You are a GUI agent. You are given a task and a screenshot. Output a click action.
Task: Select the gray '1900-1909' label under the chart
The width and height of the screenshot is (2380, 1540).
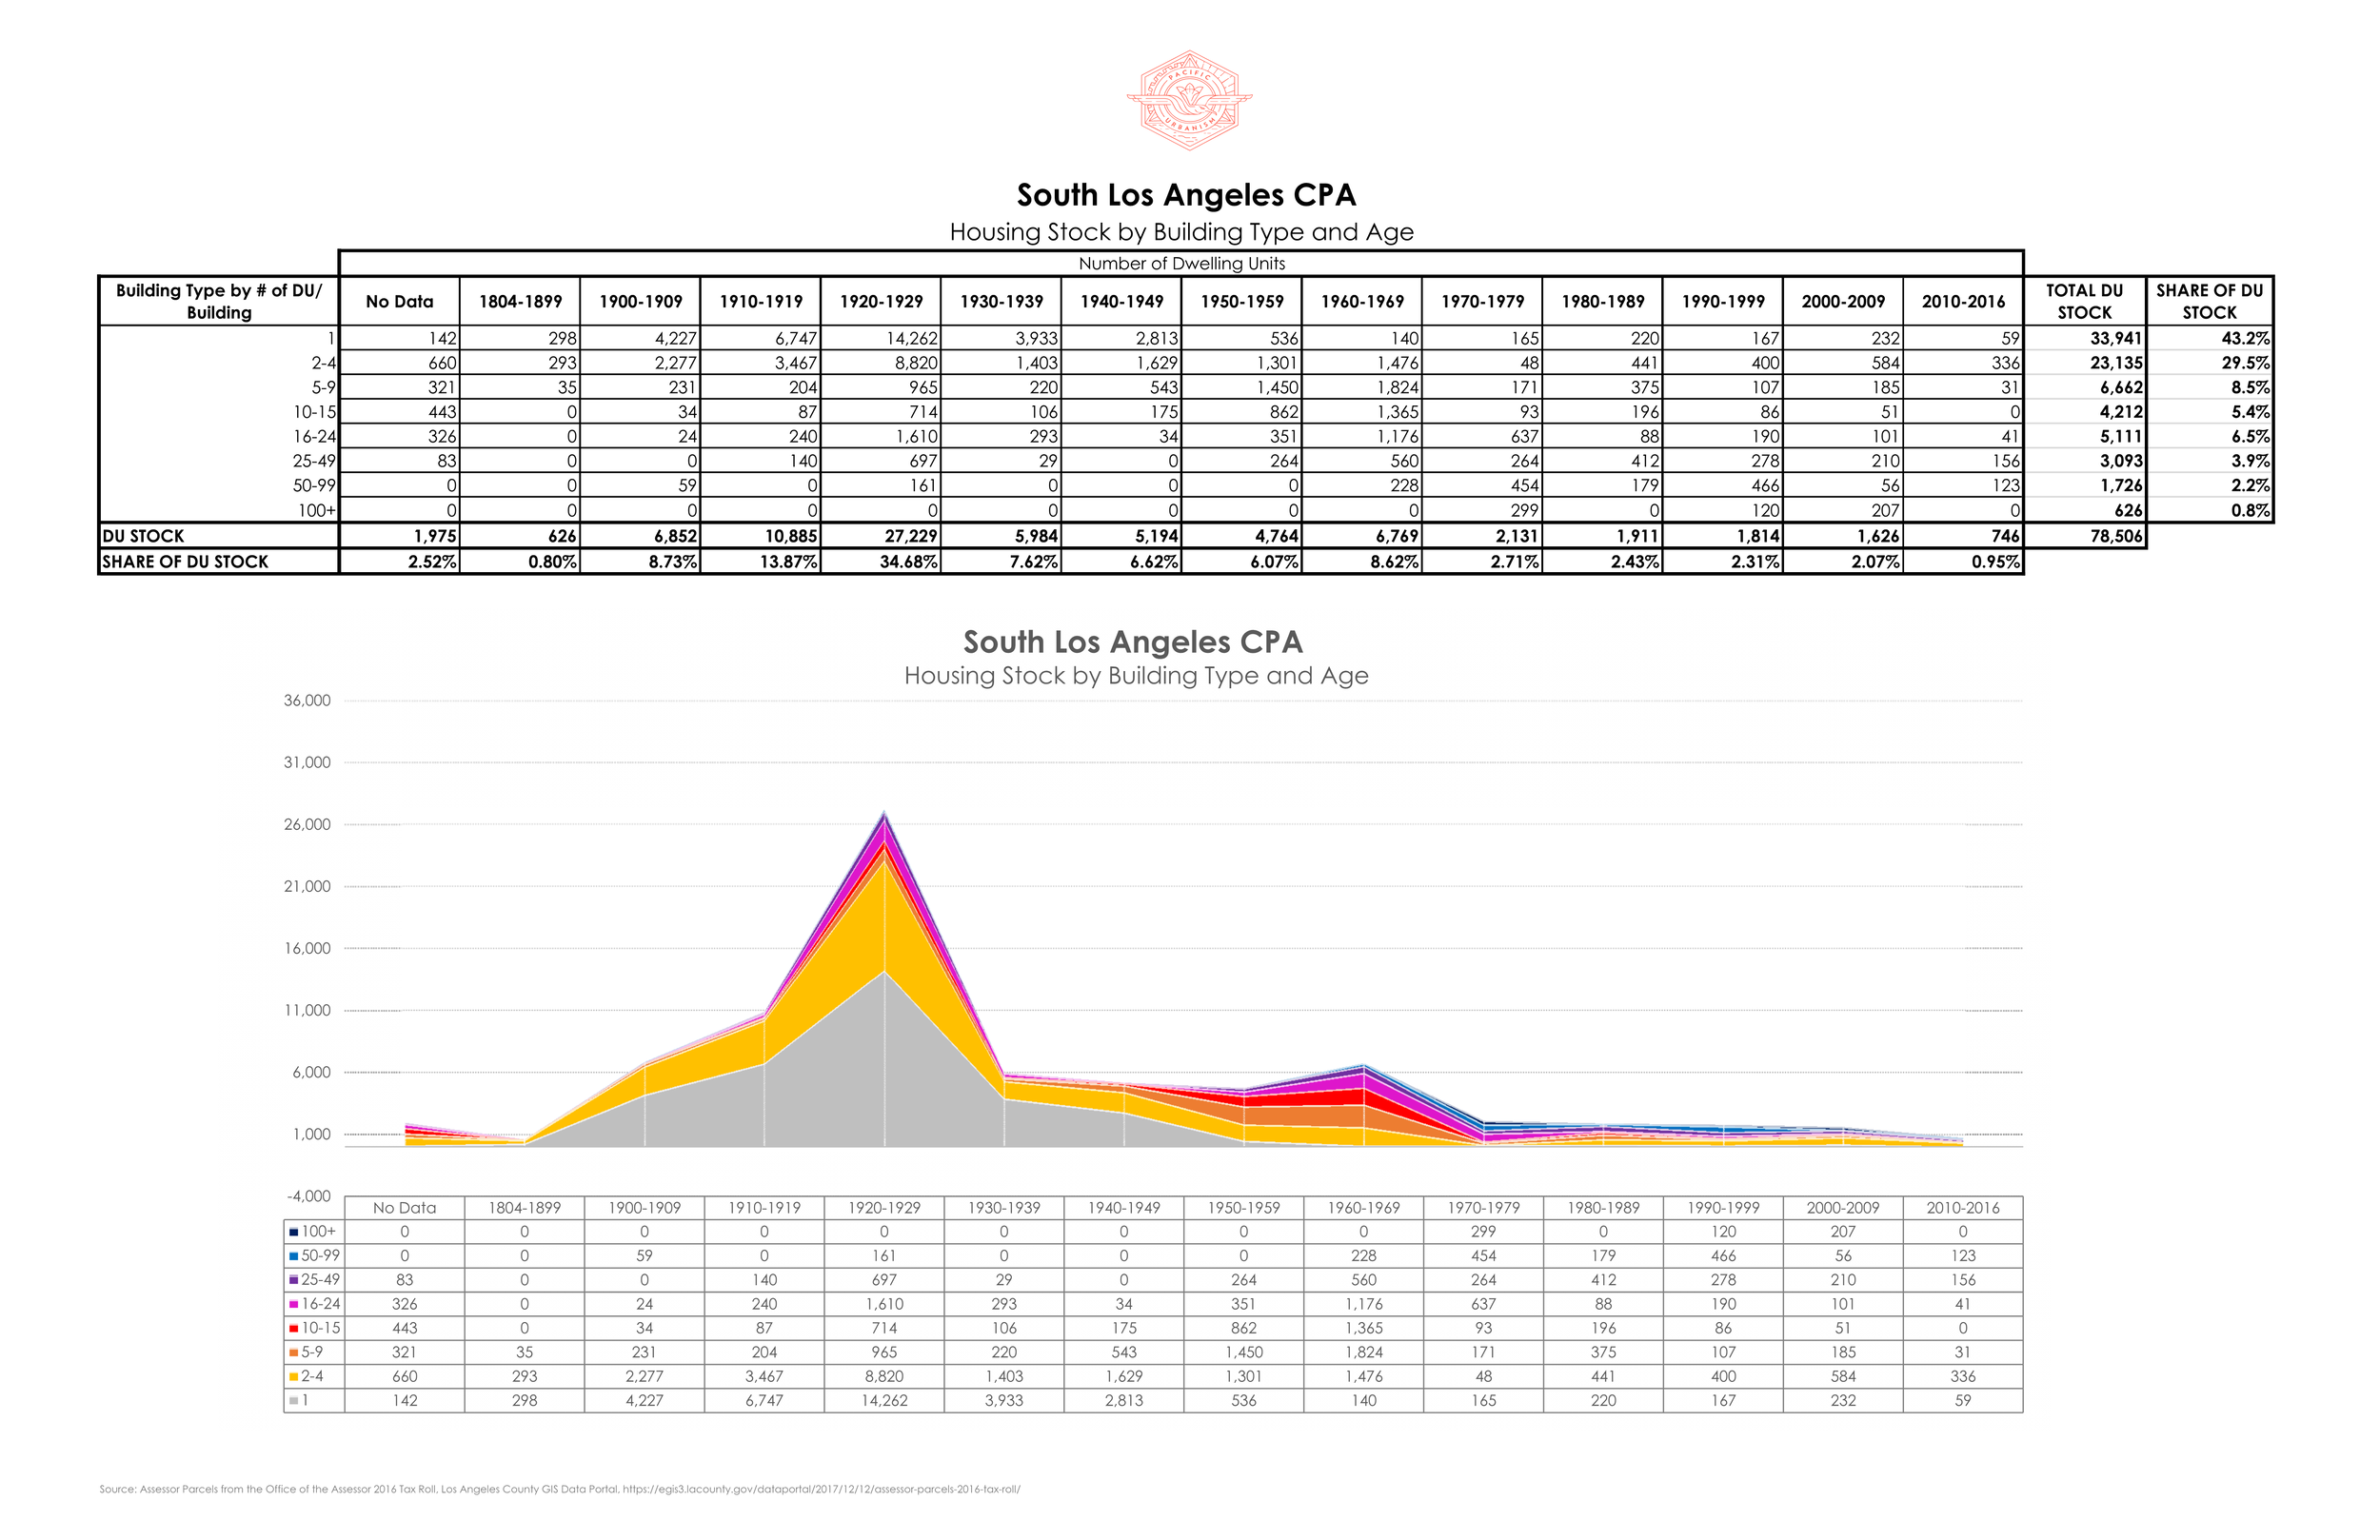645,1208
